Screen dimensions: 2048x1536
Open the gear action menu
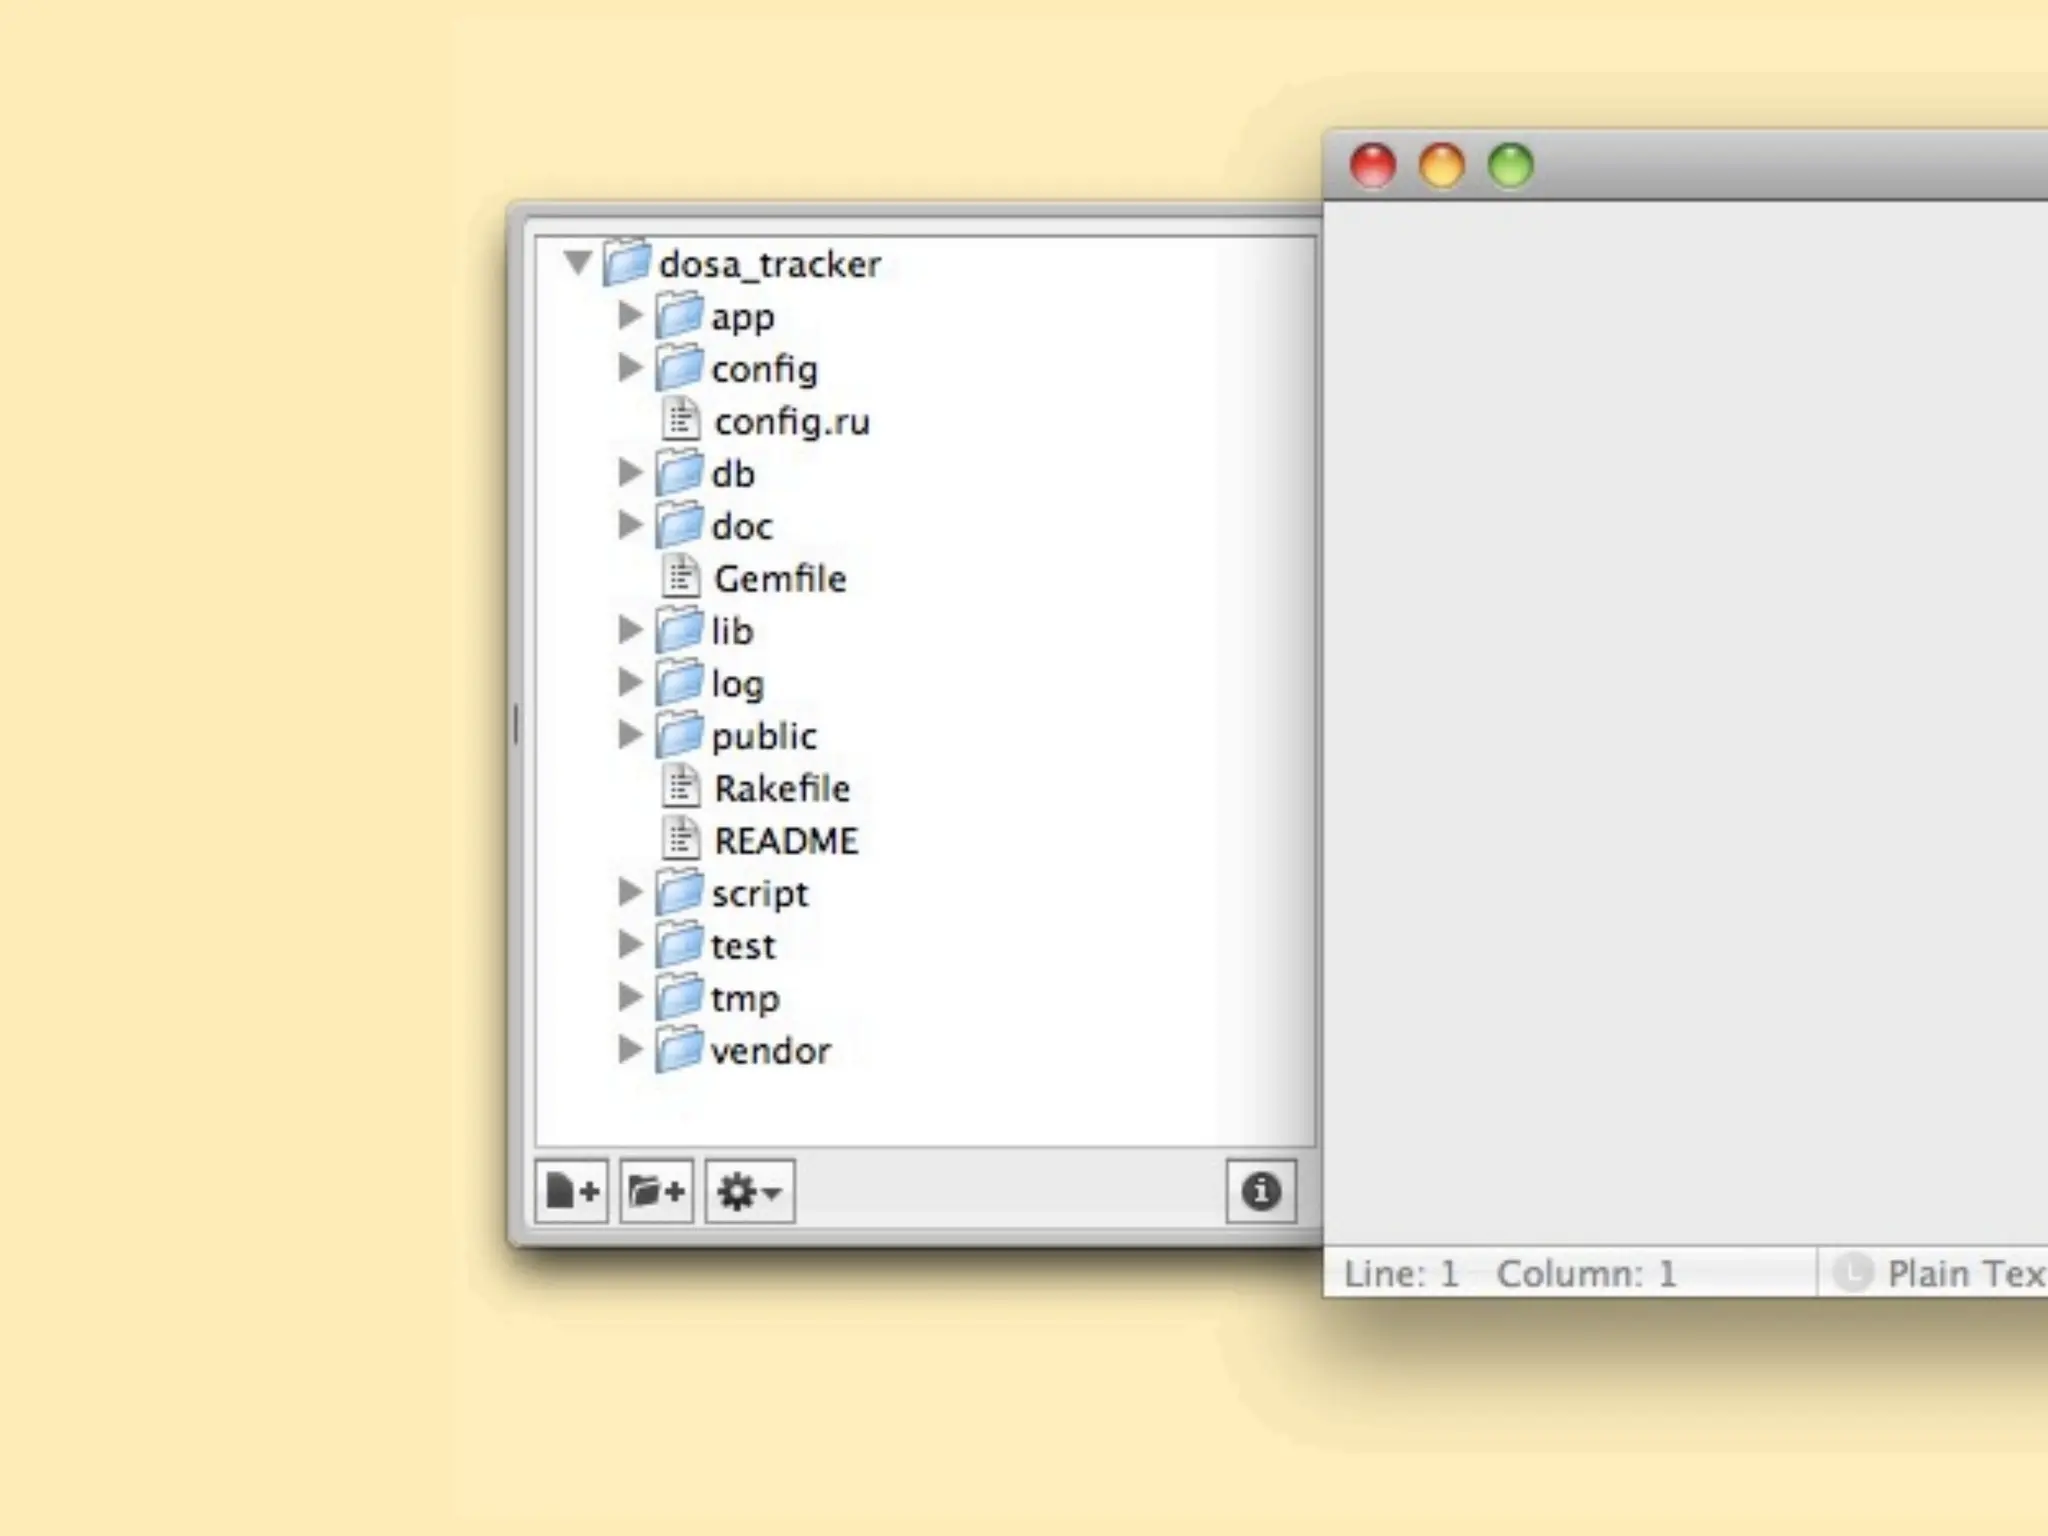pos(749,1191)
